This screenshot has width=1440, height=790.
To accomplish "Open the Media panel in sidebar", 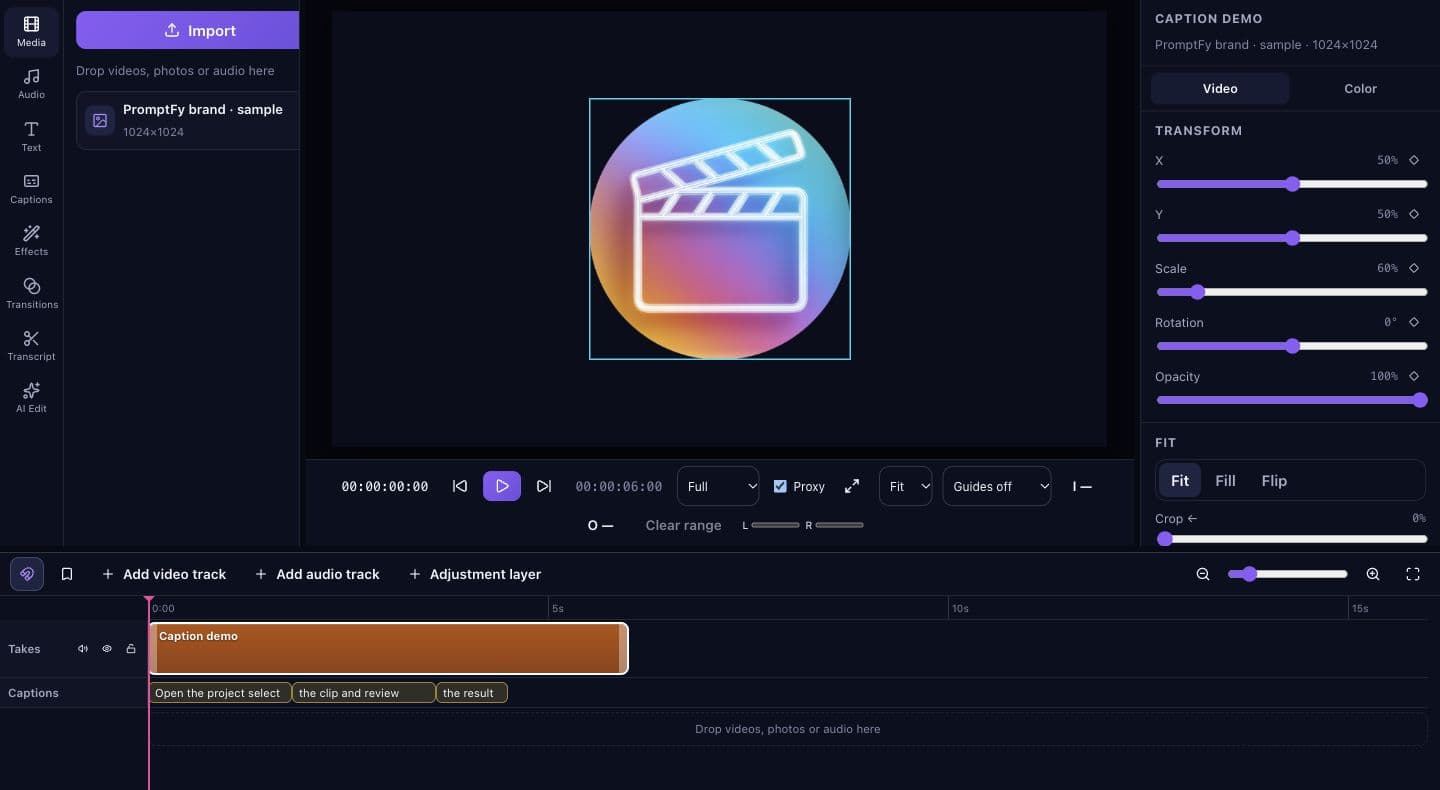I will [x=31, y=32].
